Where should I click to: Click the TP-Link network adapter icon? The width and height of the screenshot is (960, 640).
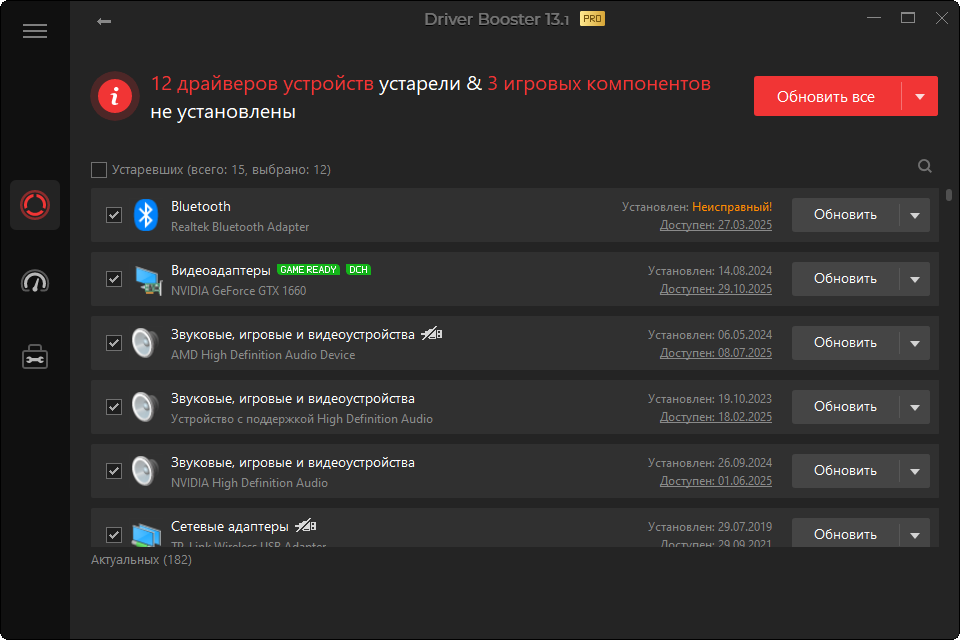click(x=146, y=533)
